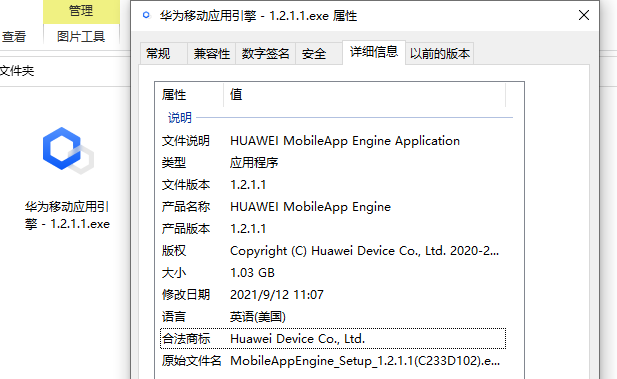Open the 查看 tab in Explorer
The height and width of the screenshot is (379, 617).
point(15,37)
